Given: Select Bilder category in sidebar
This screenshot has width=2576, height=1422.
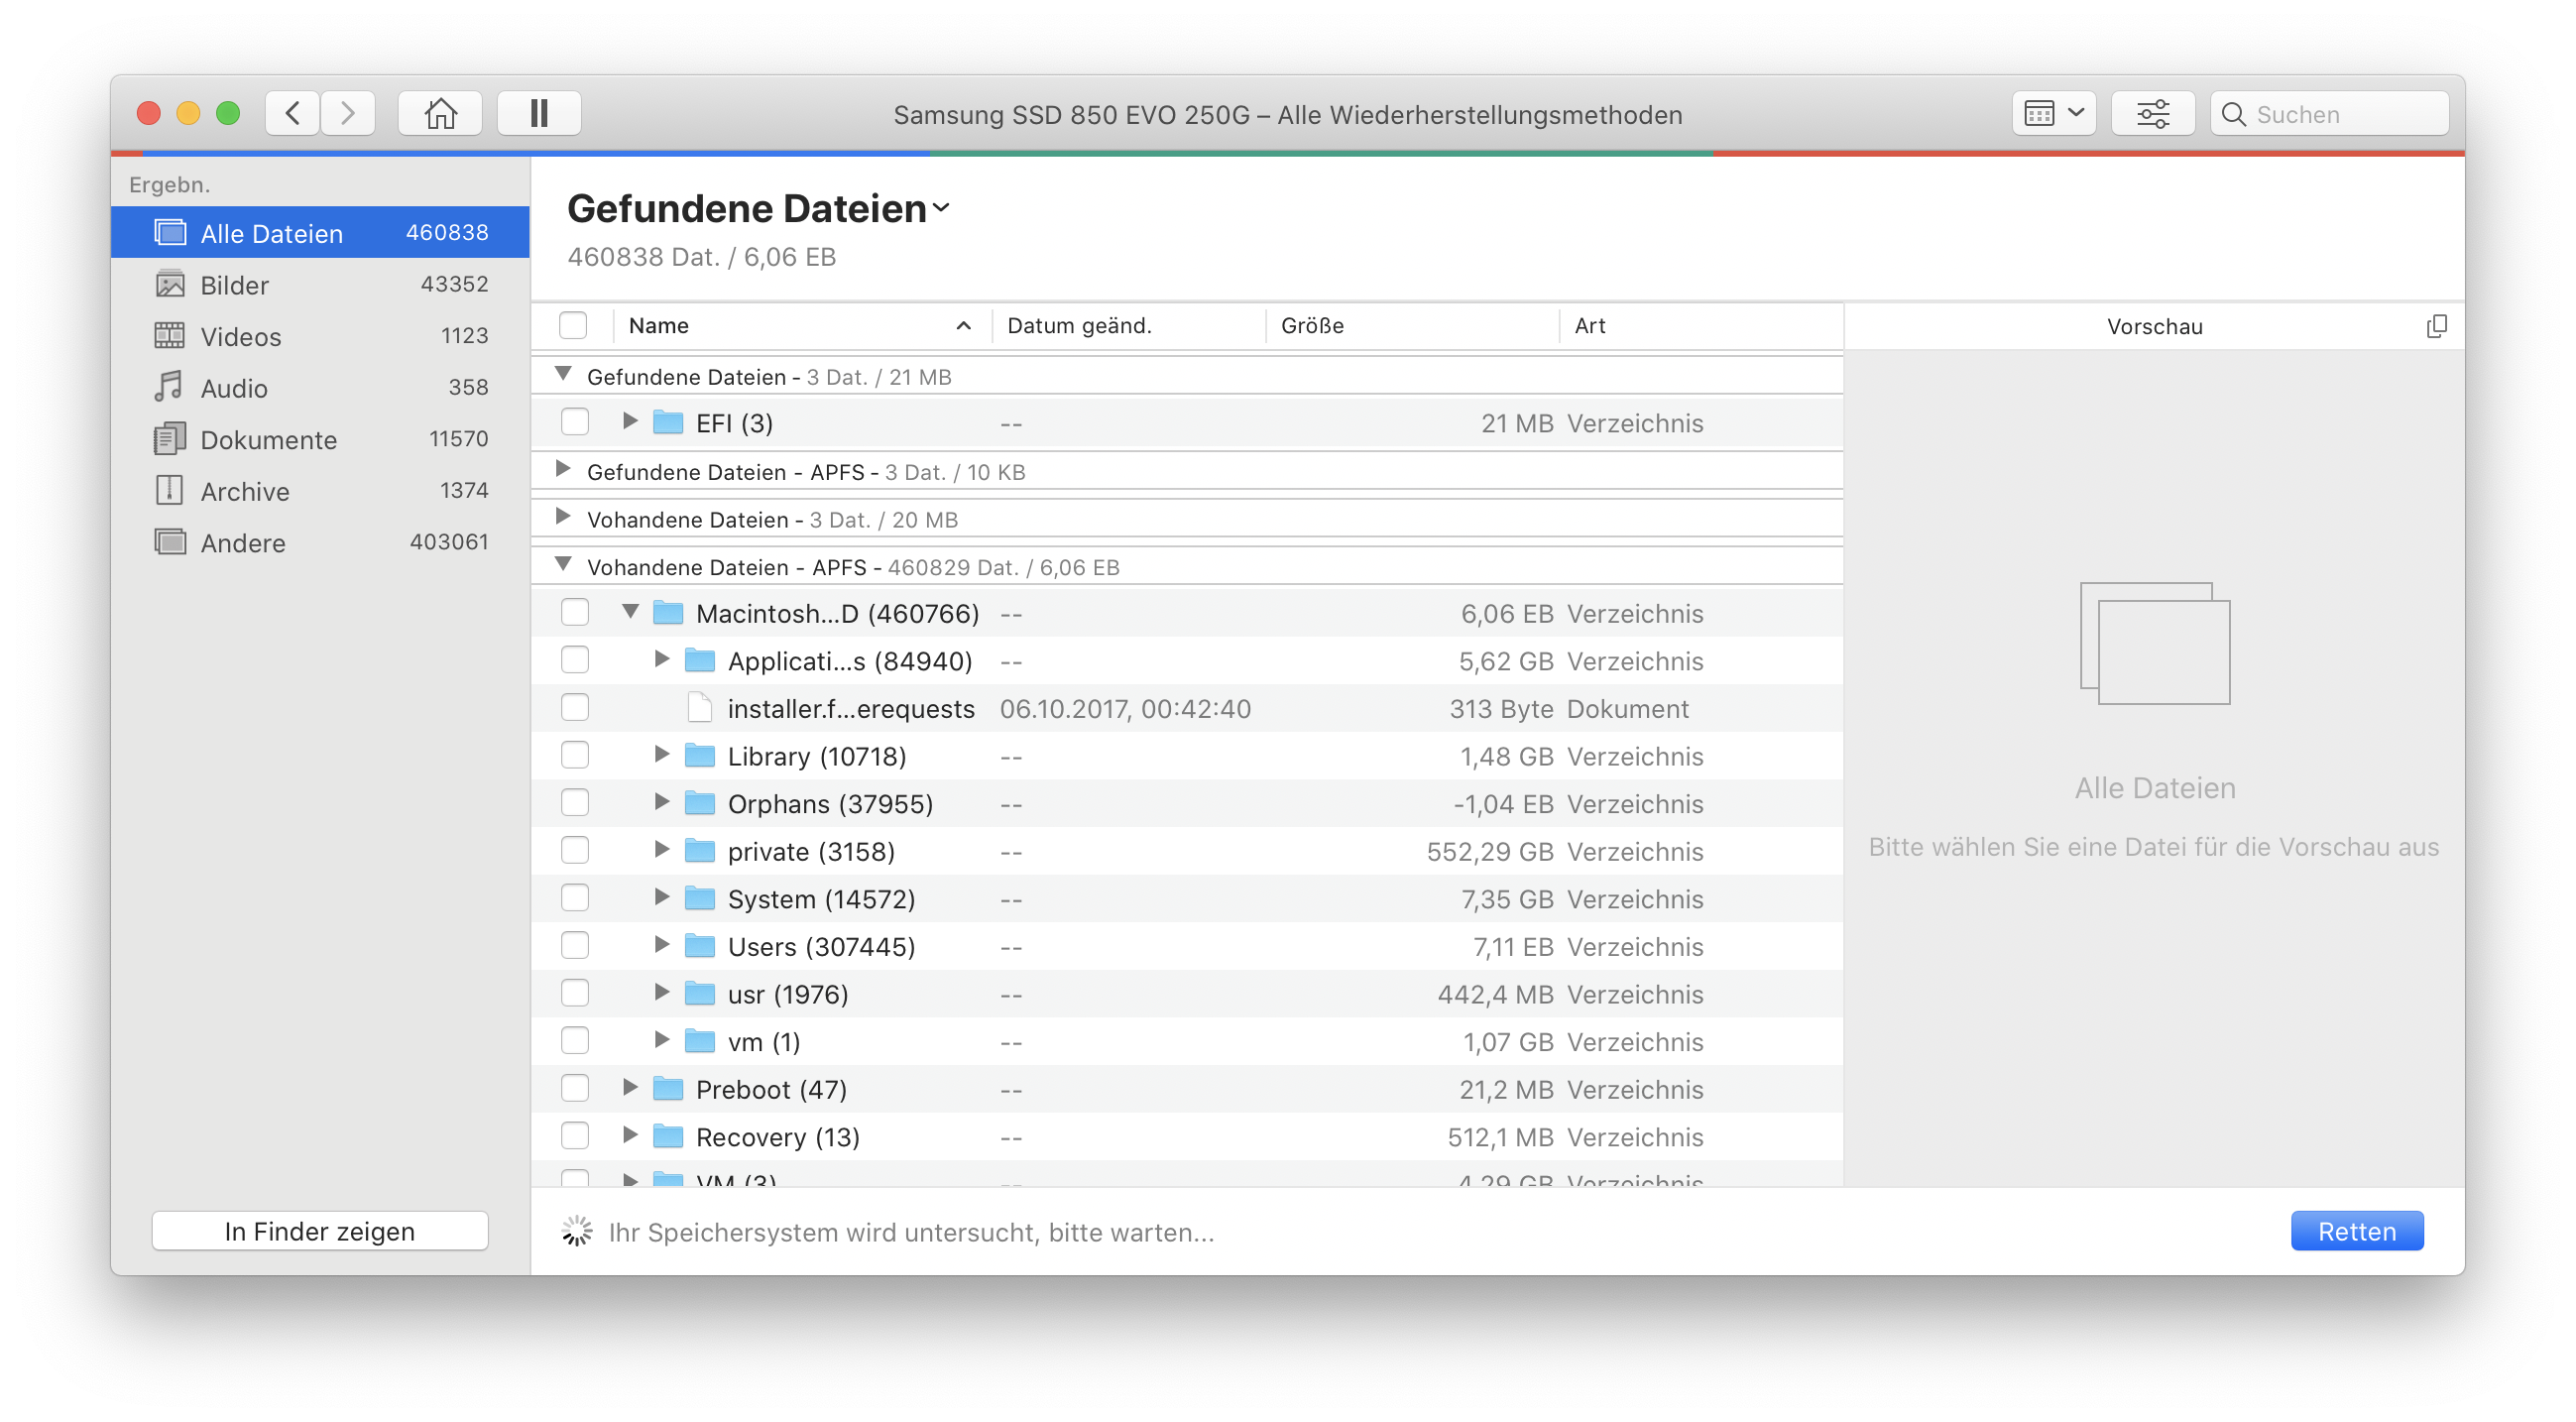Looking at the screenshot, I should (x=320, y=285).
